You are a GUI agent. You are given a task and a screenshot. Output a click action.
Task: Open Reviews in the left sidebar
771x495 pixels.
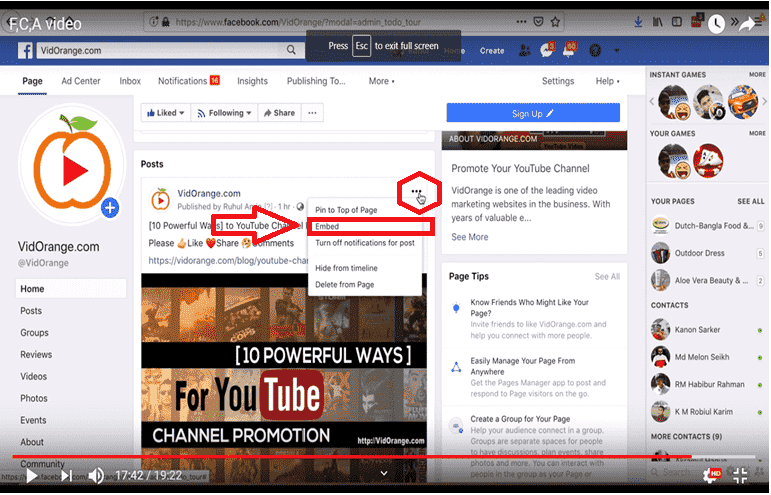pyautogui.click(x=36, y=355)
